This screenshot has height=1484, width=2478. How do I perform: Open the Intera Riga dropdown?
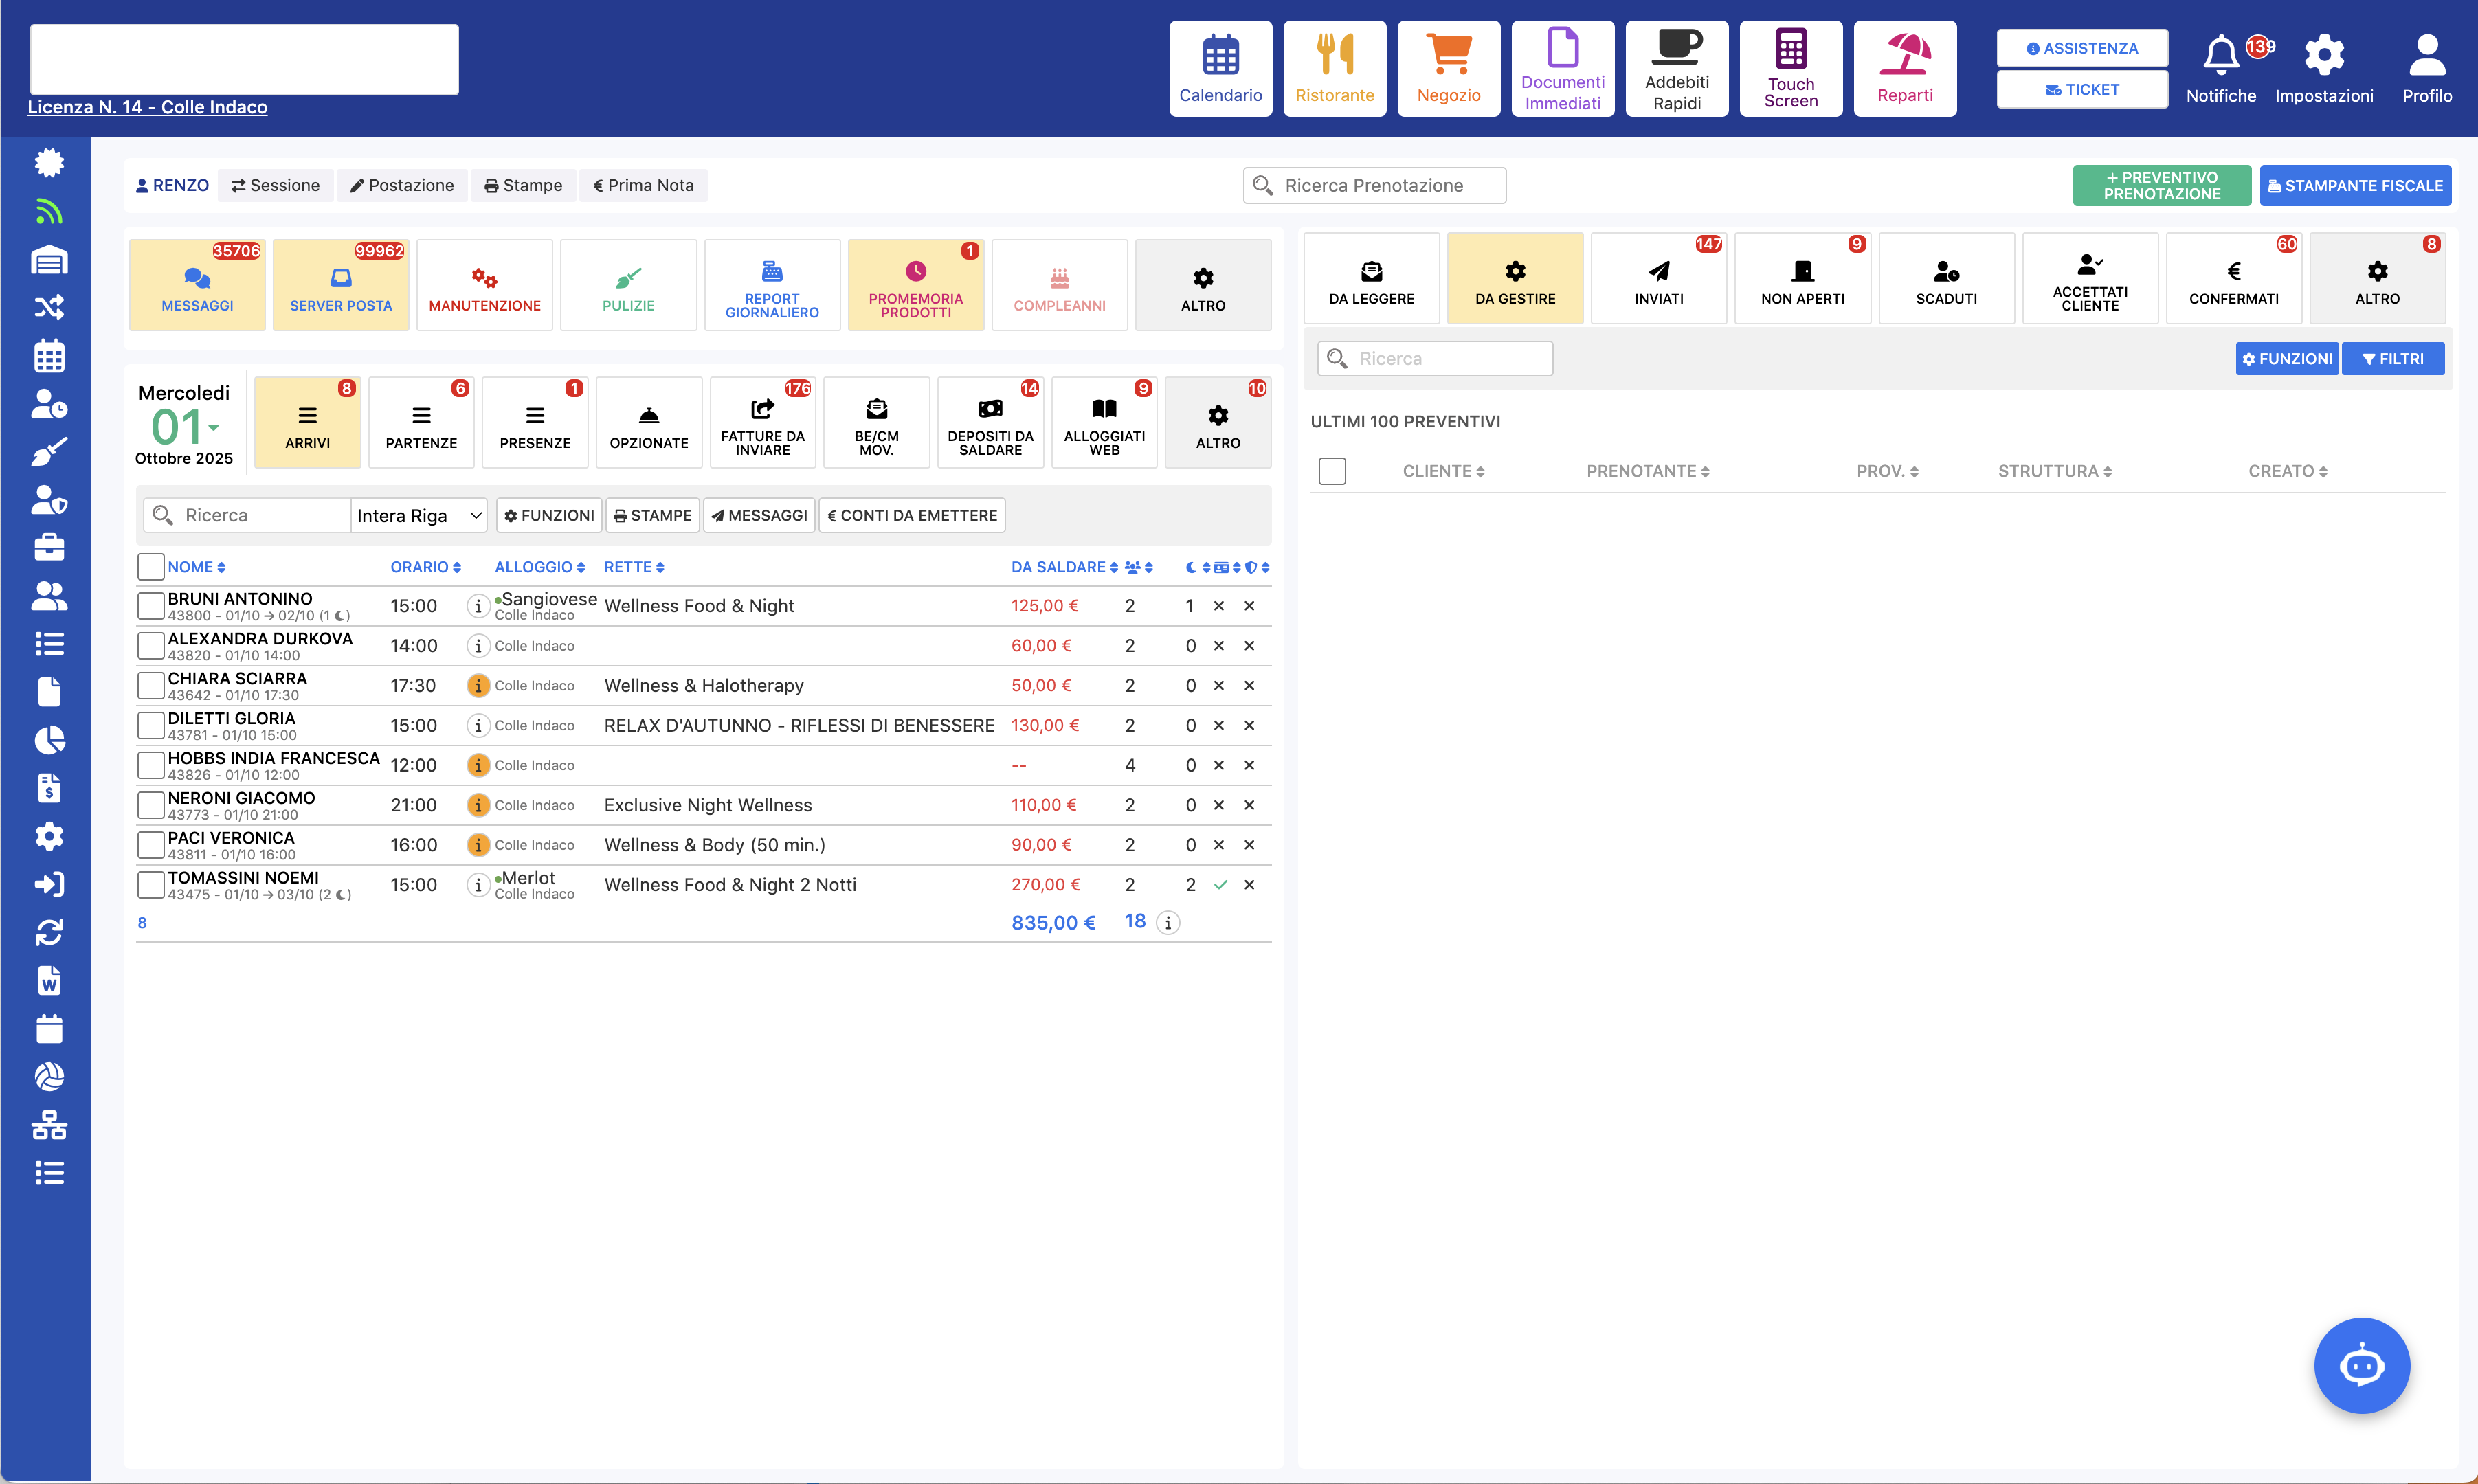[x=419, y=515]
